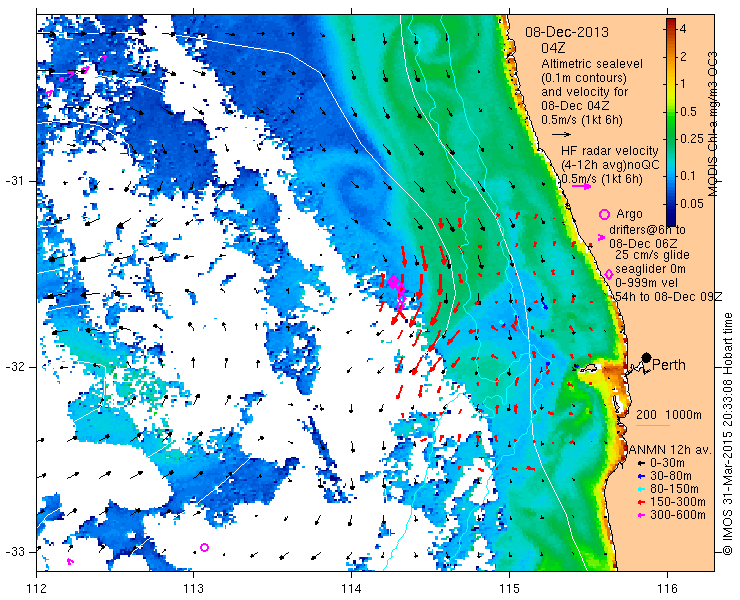Click the 0-30m black ANMN marker
This screenshot has height=600, width=740.
coord(641,464)
